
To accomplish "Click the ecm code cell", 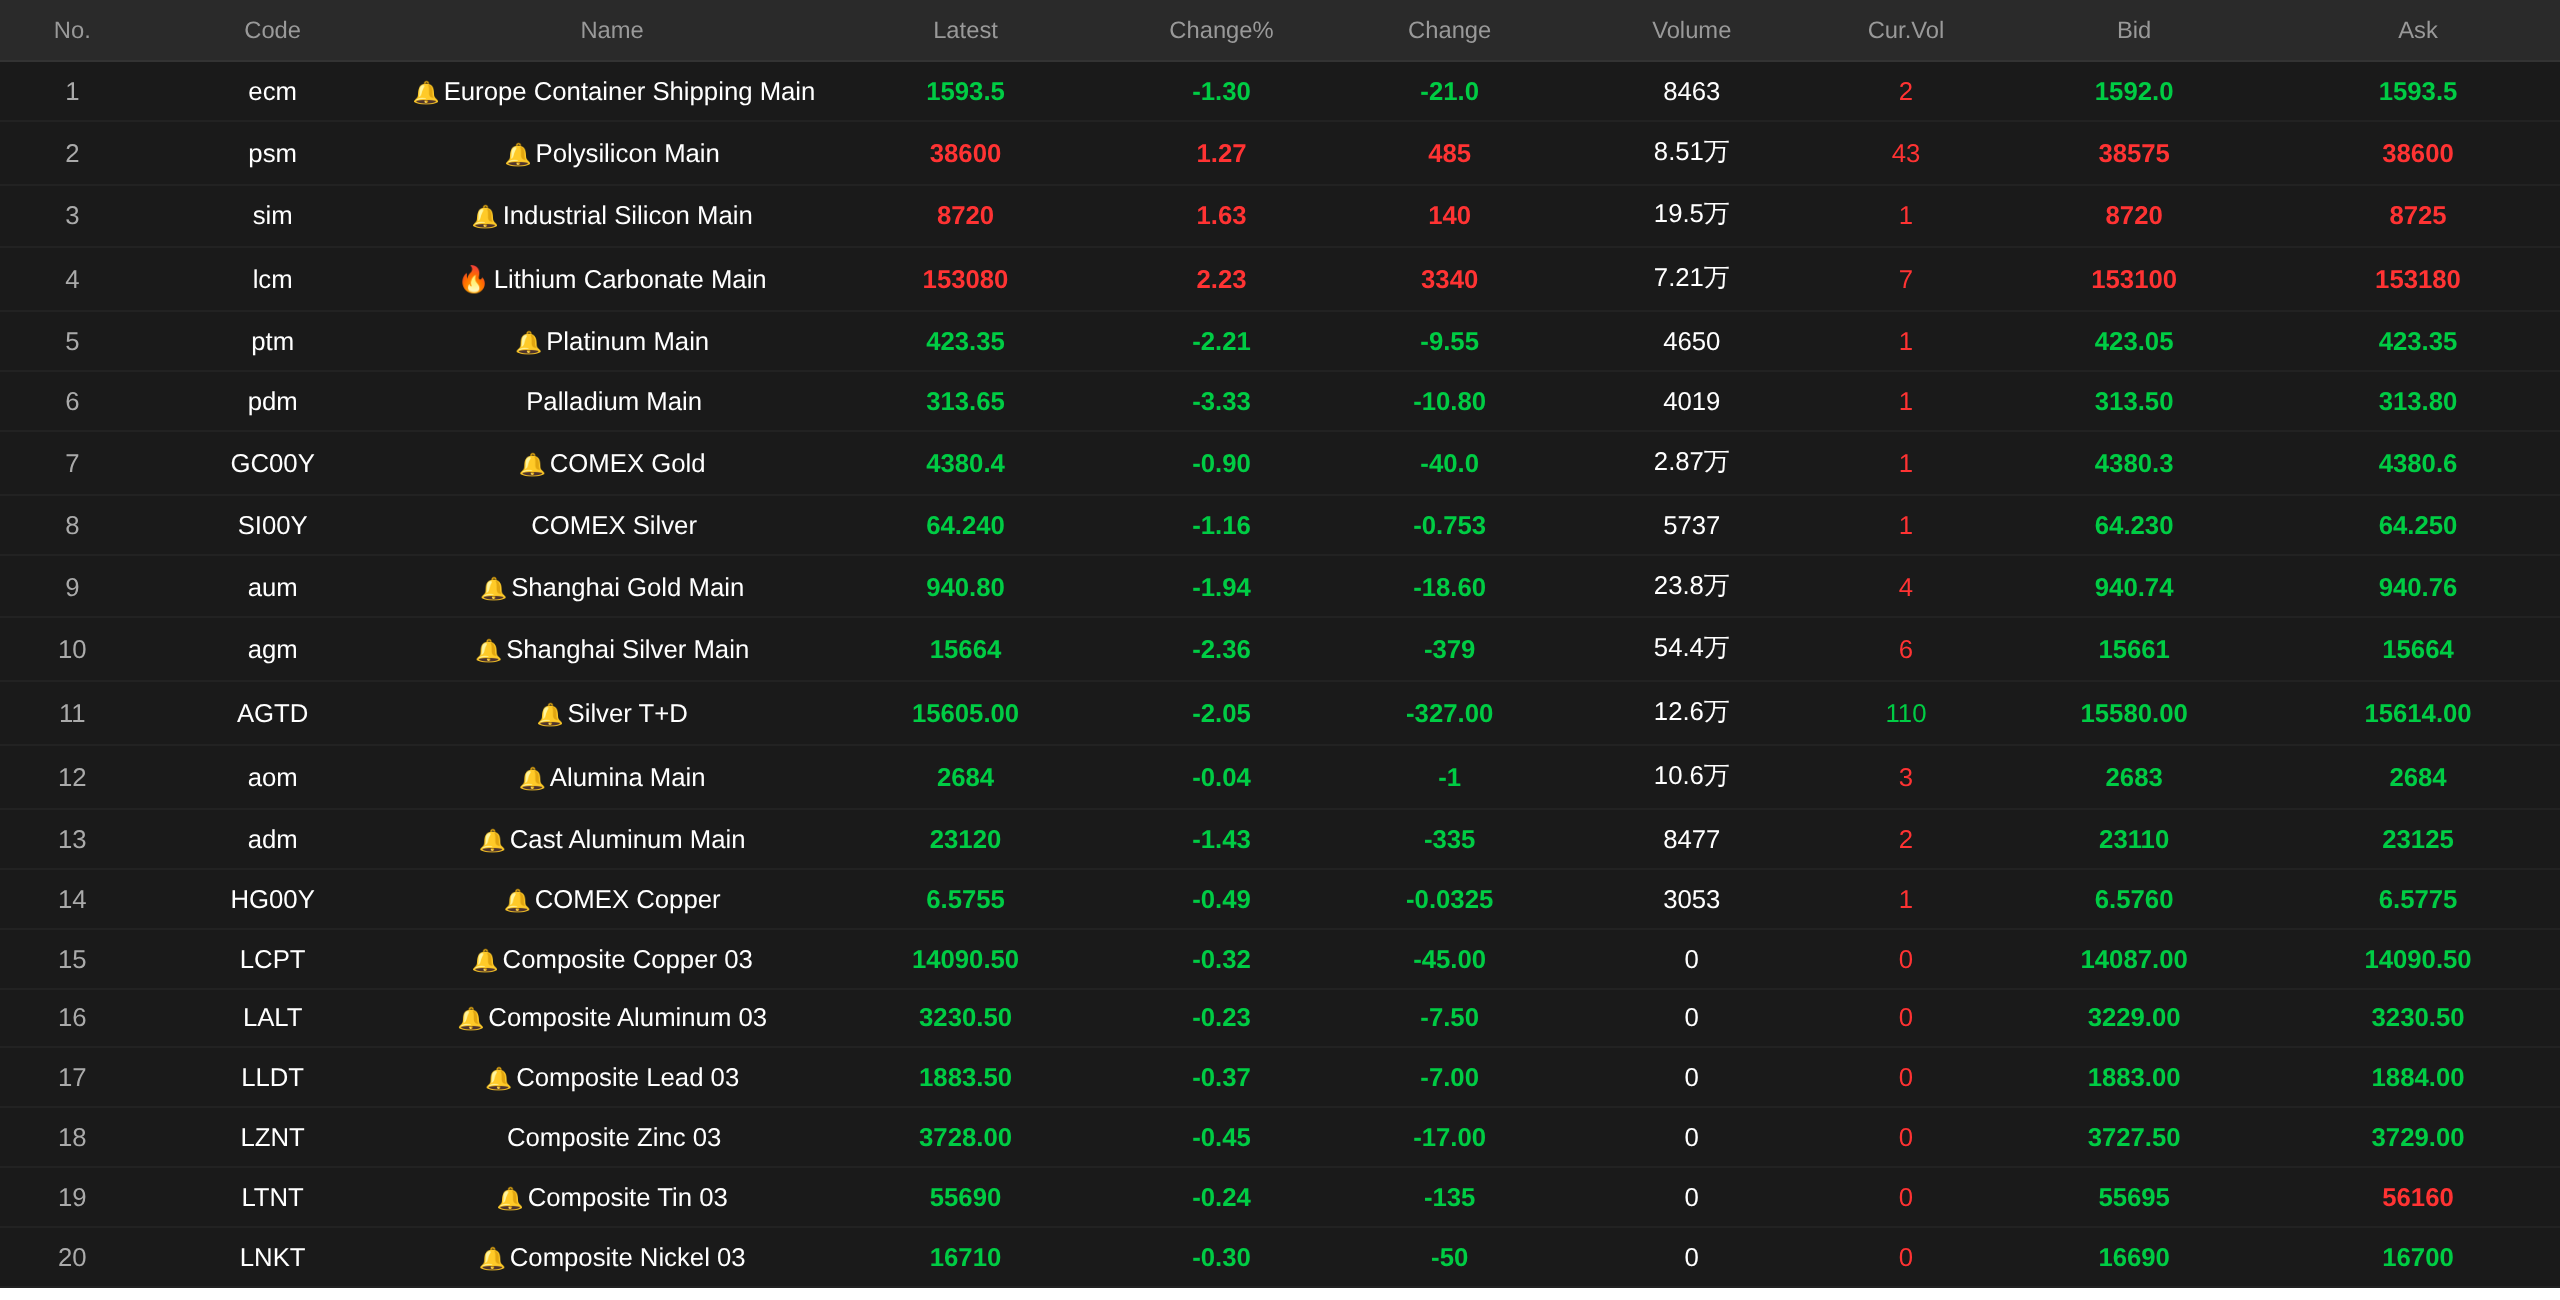I will [272, 91].
